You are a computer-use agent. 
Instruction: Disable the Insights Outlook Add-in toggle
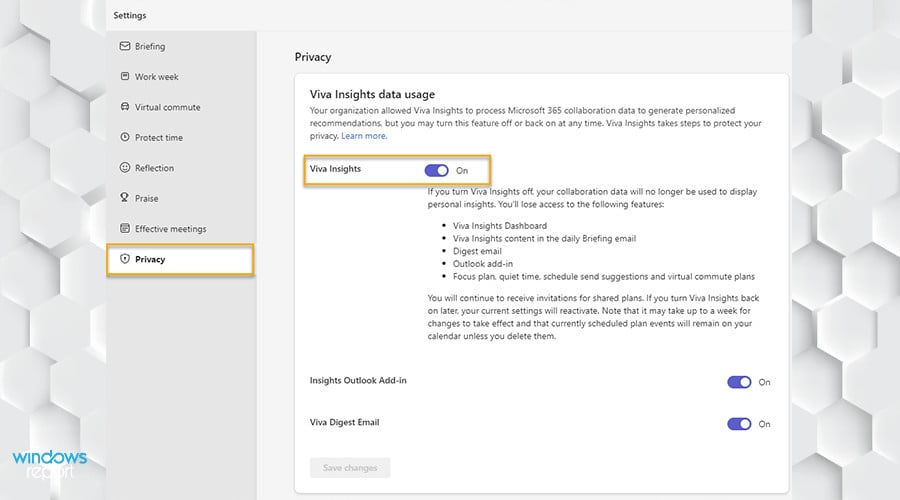click(738, 382)
